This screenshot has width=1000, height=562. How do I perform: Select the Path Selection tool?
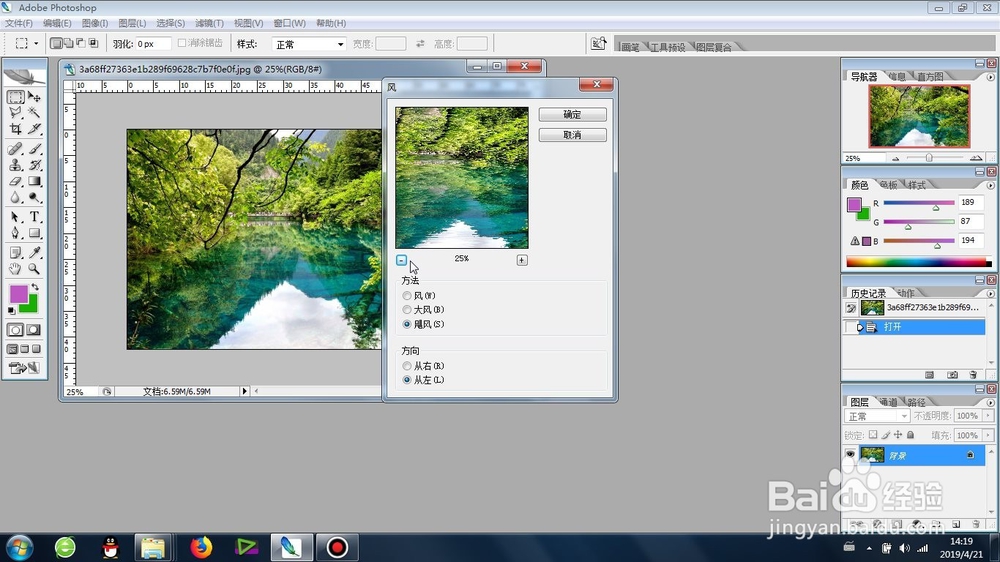click(x=15, y=218)
